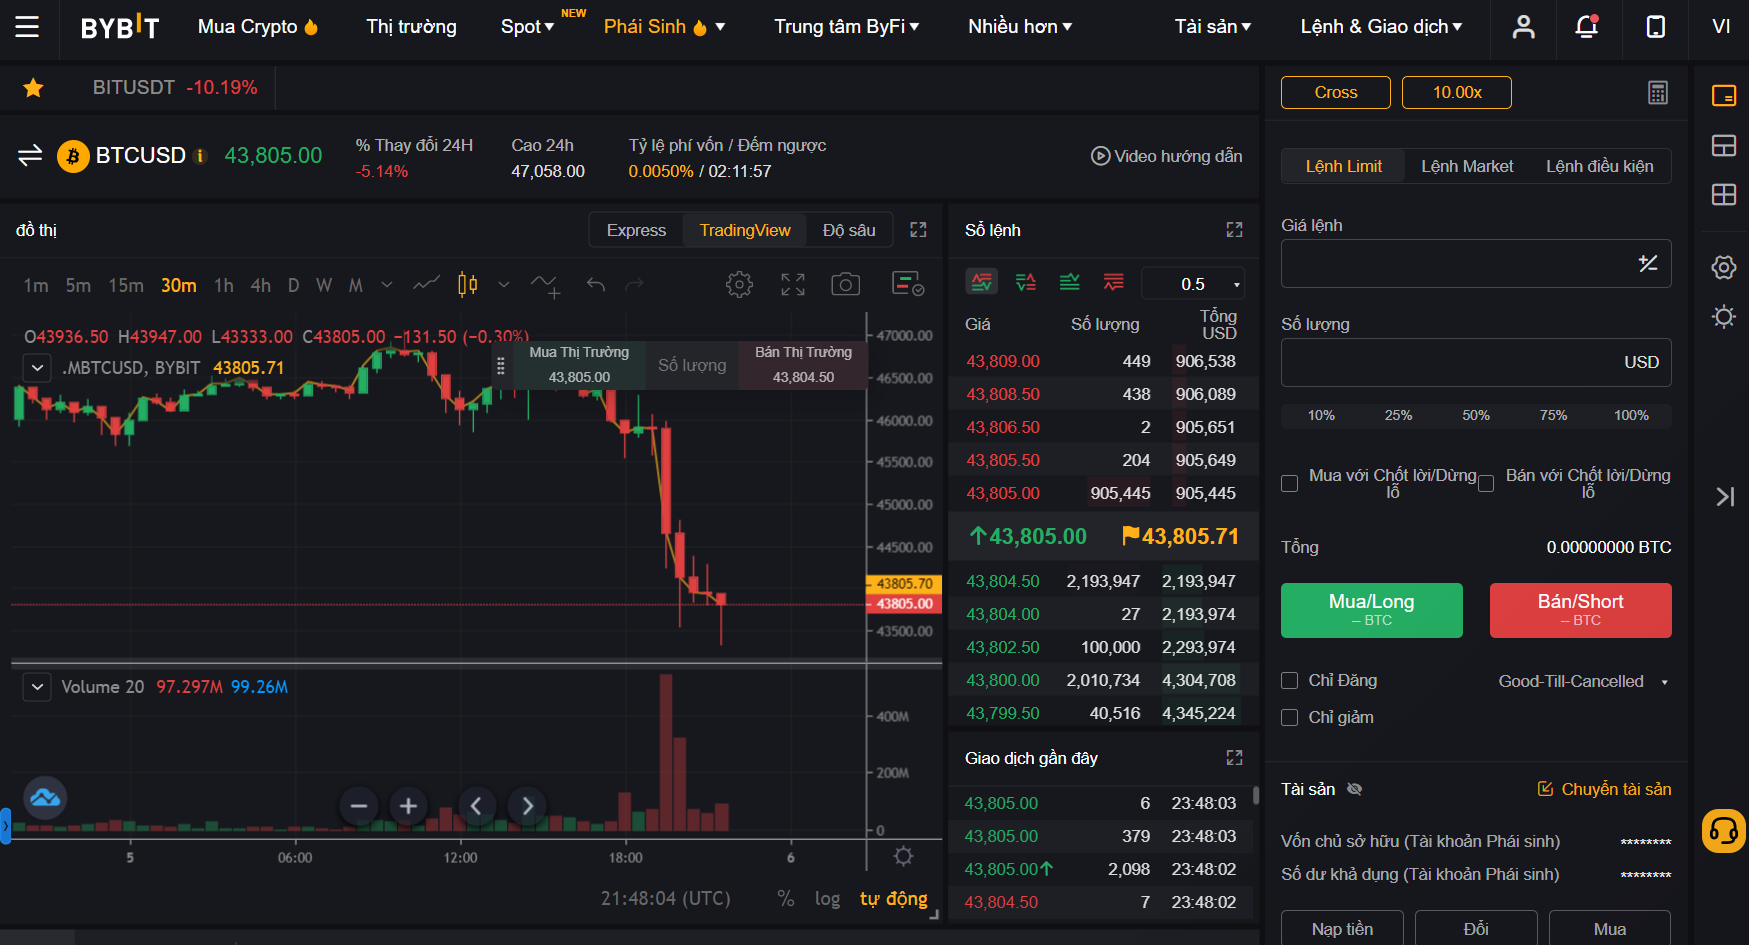The height and width of the screenshot is (945, 1749).
Task: Switch chart toolbar to fullscreen mode
Action: 793,285
